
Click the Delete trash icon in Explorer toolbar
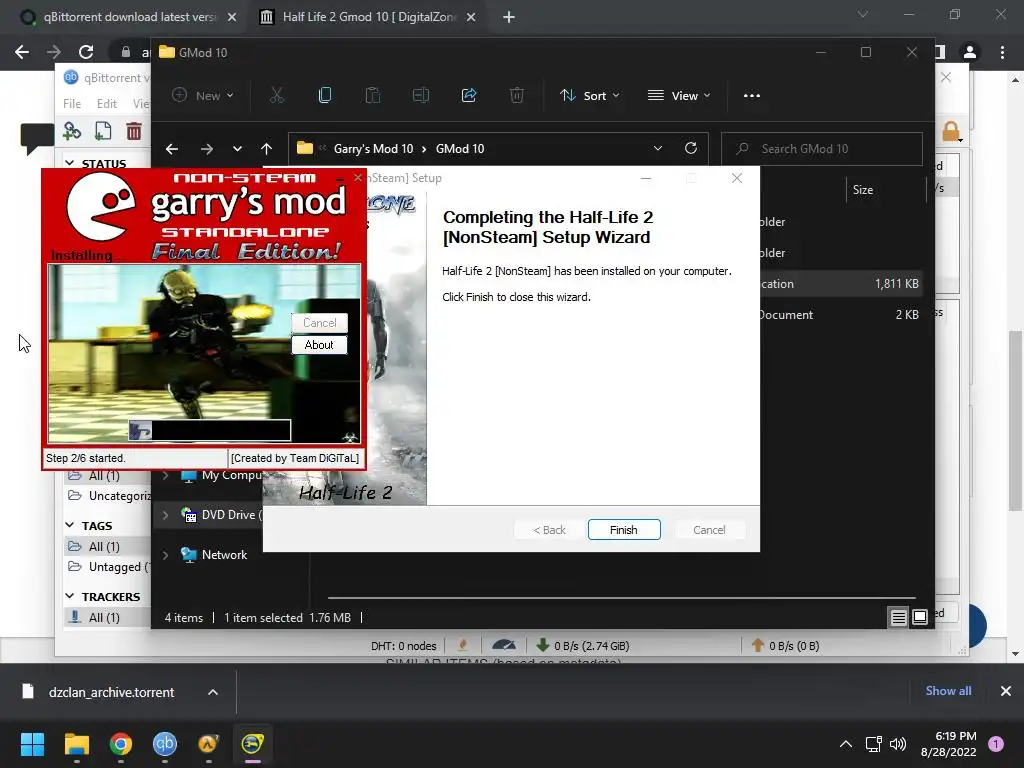coord(517,95)
